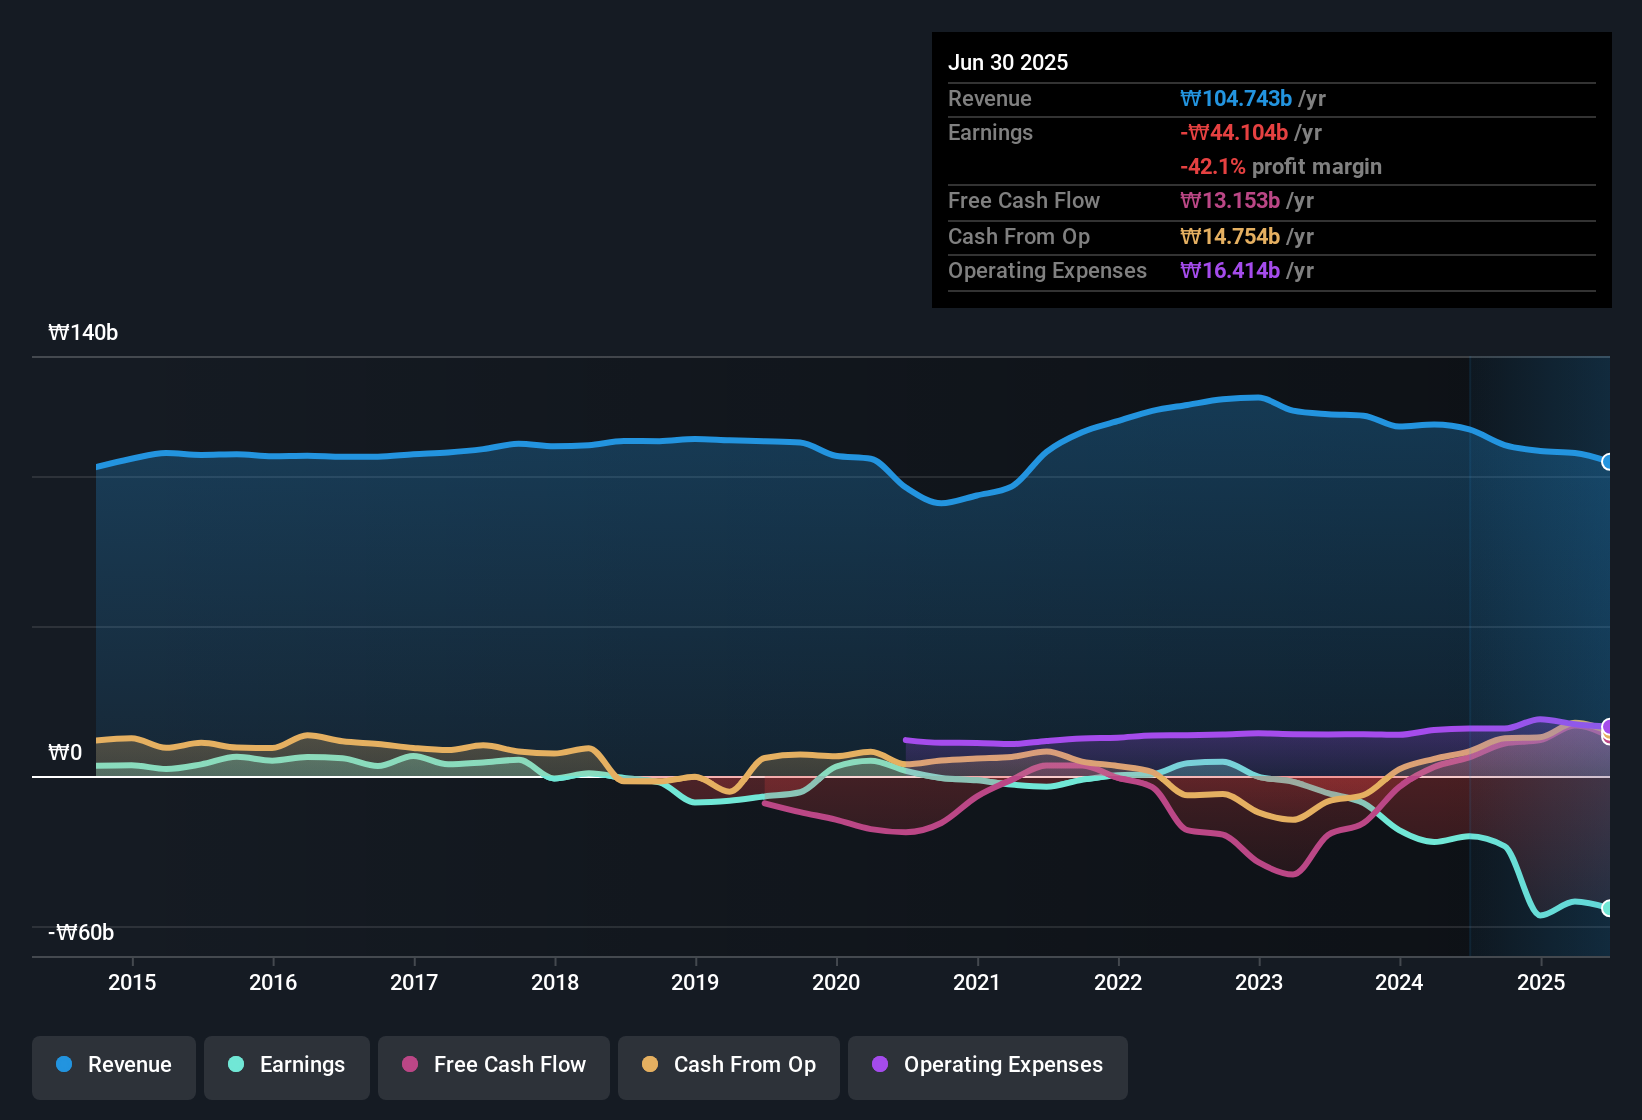
Task: Click the pink Free Cash Flow legend dot
Action: coord(409,1065)
